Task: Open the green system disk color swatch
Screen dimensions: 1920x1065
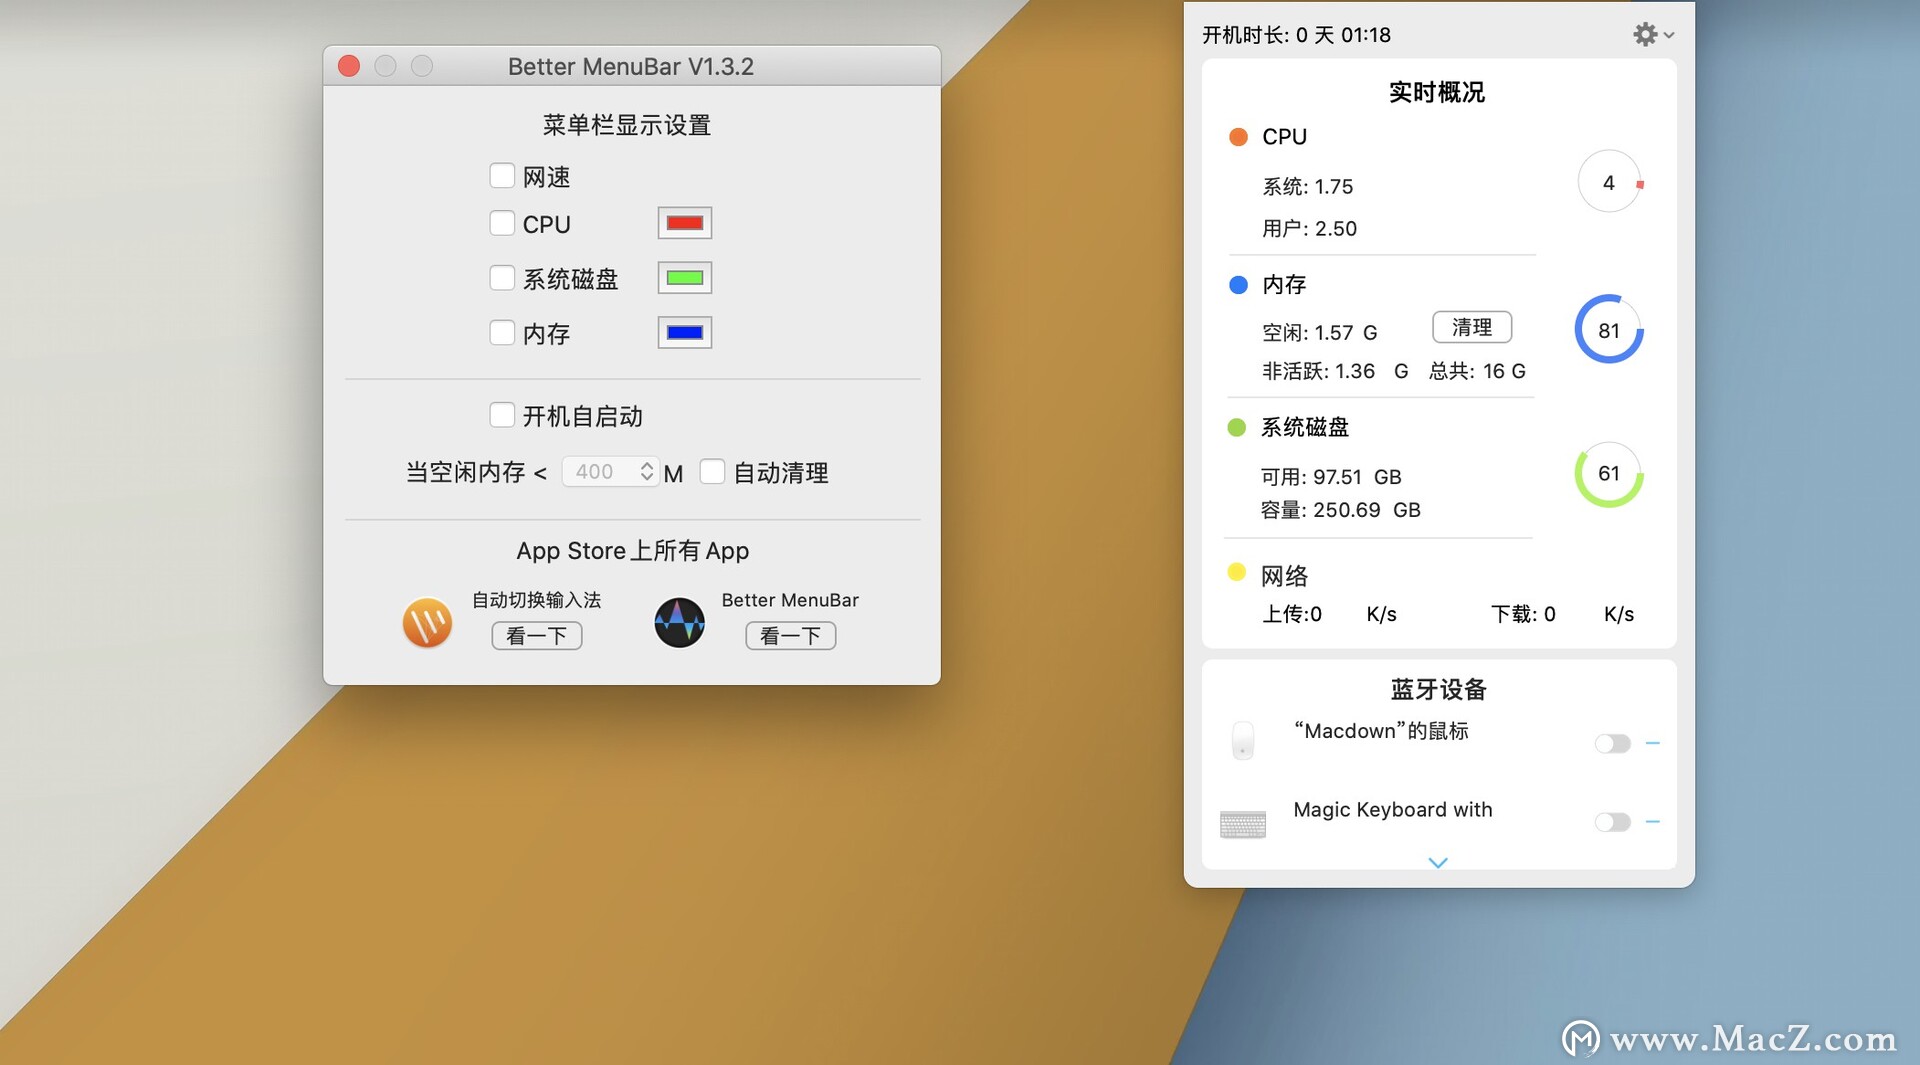Action: (x=685, y=278)
